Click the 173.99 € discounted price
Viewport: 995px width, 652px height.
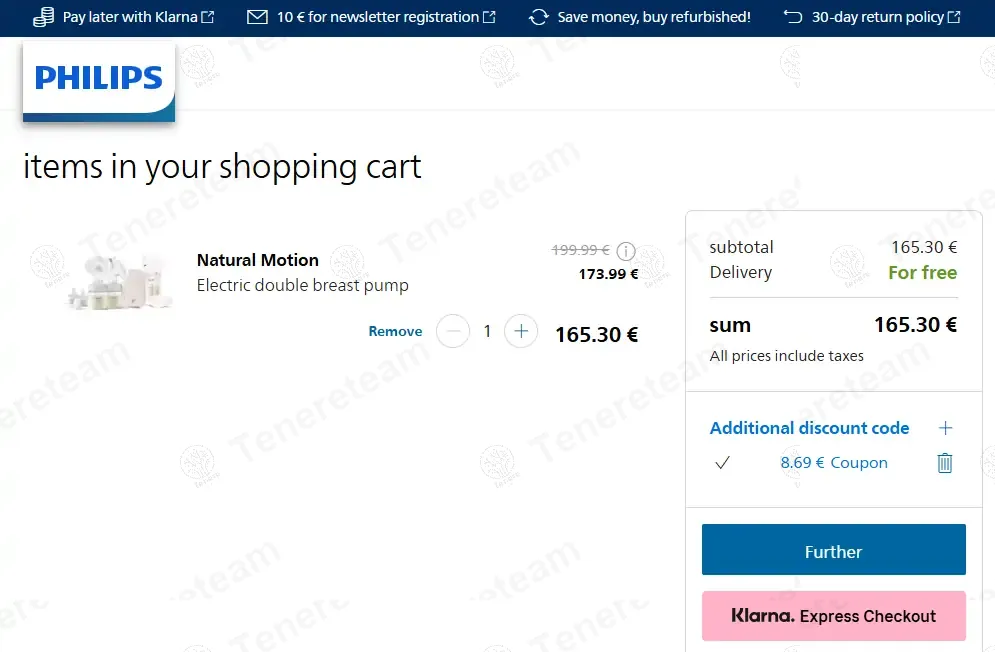point(609,274)
